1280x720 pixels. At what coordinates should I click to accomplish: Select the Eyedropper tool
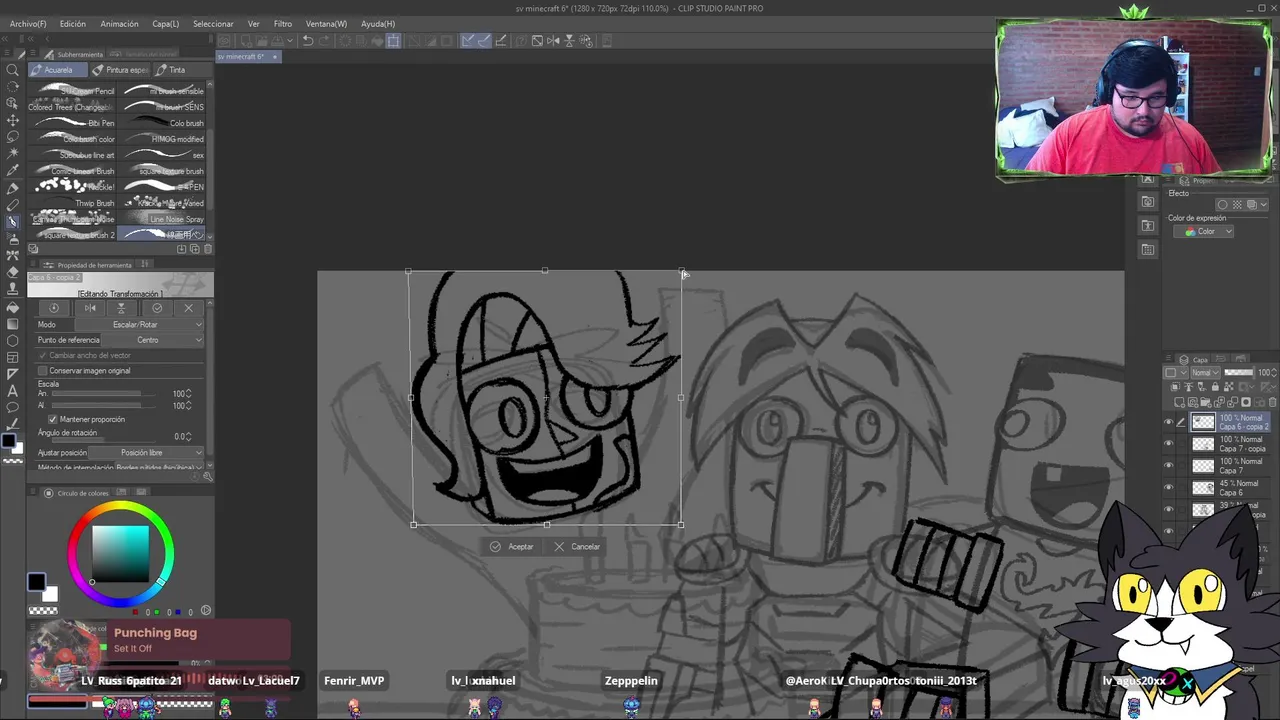pos(12,171)
